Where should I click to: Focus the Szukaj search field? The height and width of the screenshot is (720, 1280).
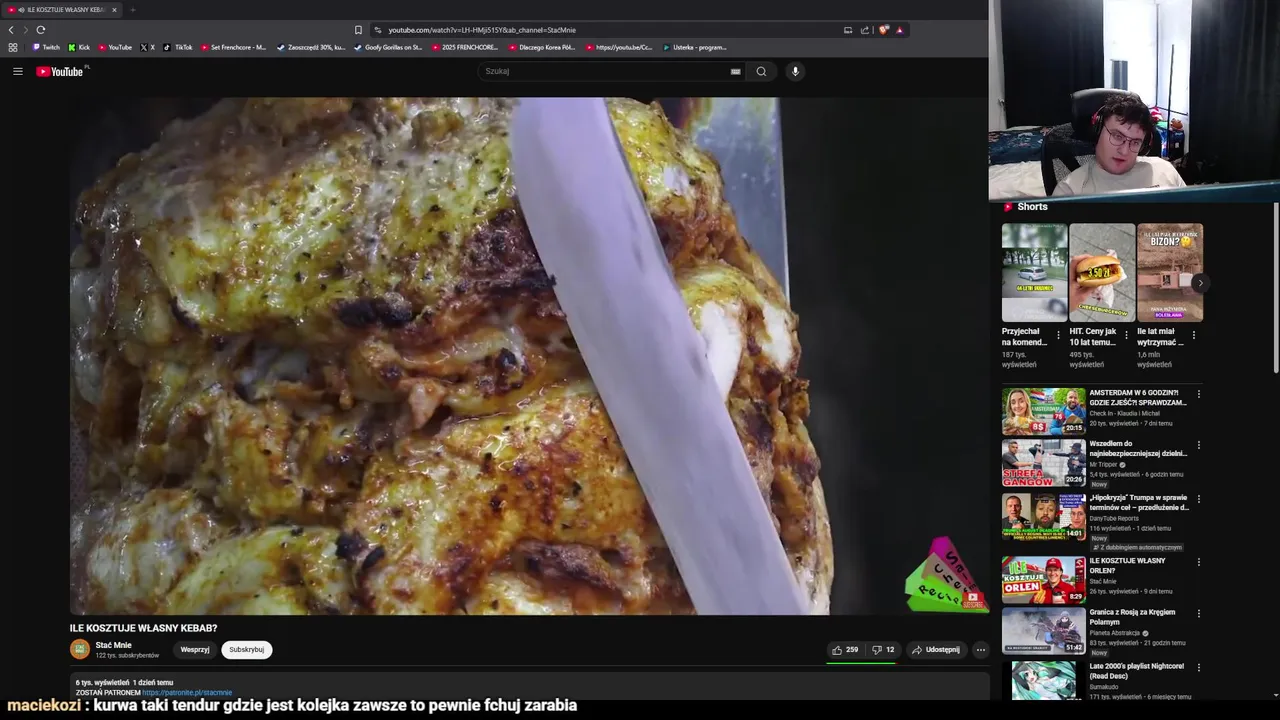point(605,71)
